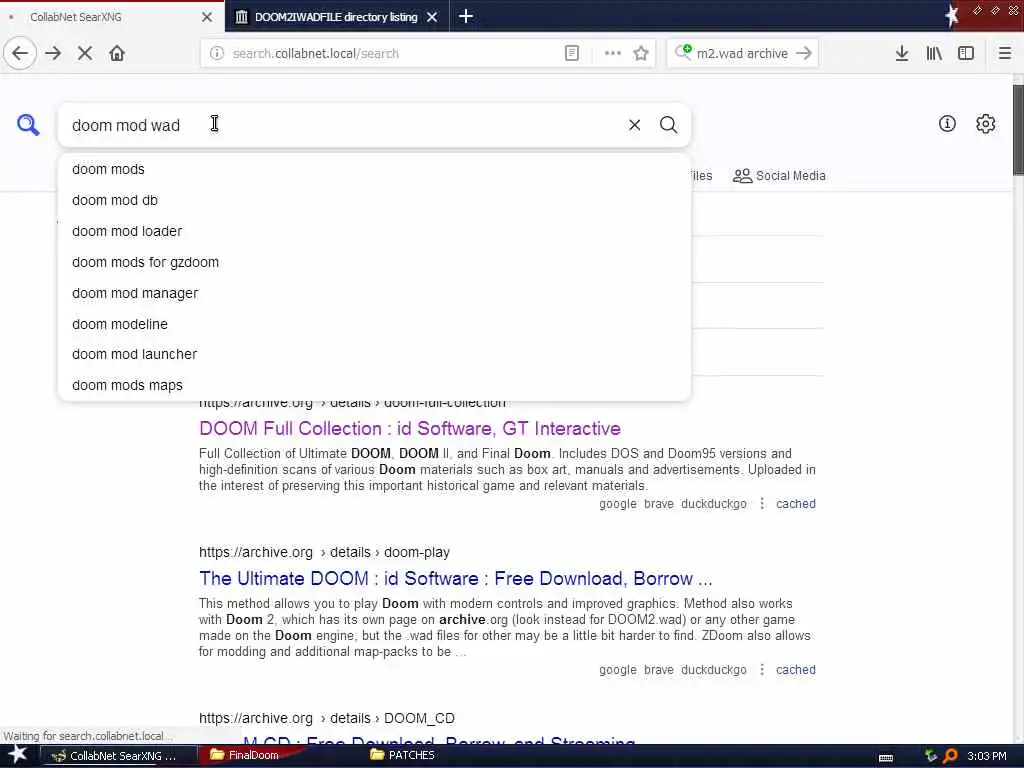Submit browser search with arrow button
Viewport: 1024px width, 768px height.
(804, 54)
